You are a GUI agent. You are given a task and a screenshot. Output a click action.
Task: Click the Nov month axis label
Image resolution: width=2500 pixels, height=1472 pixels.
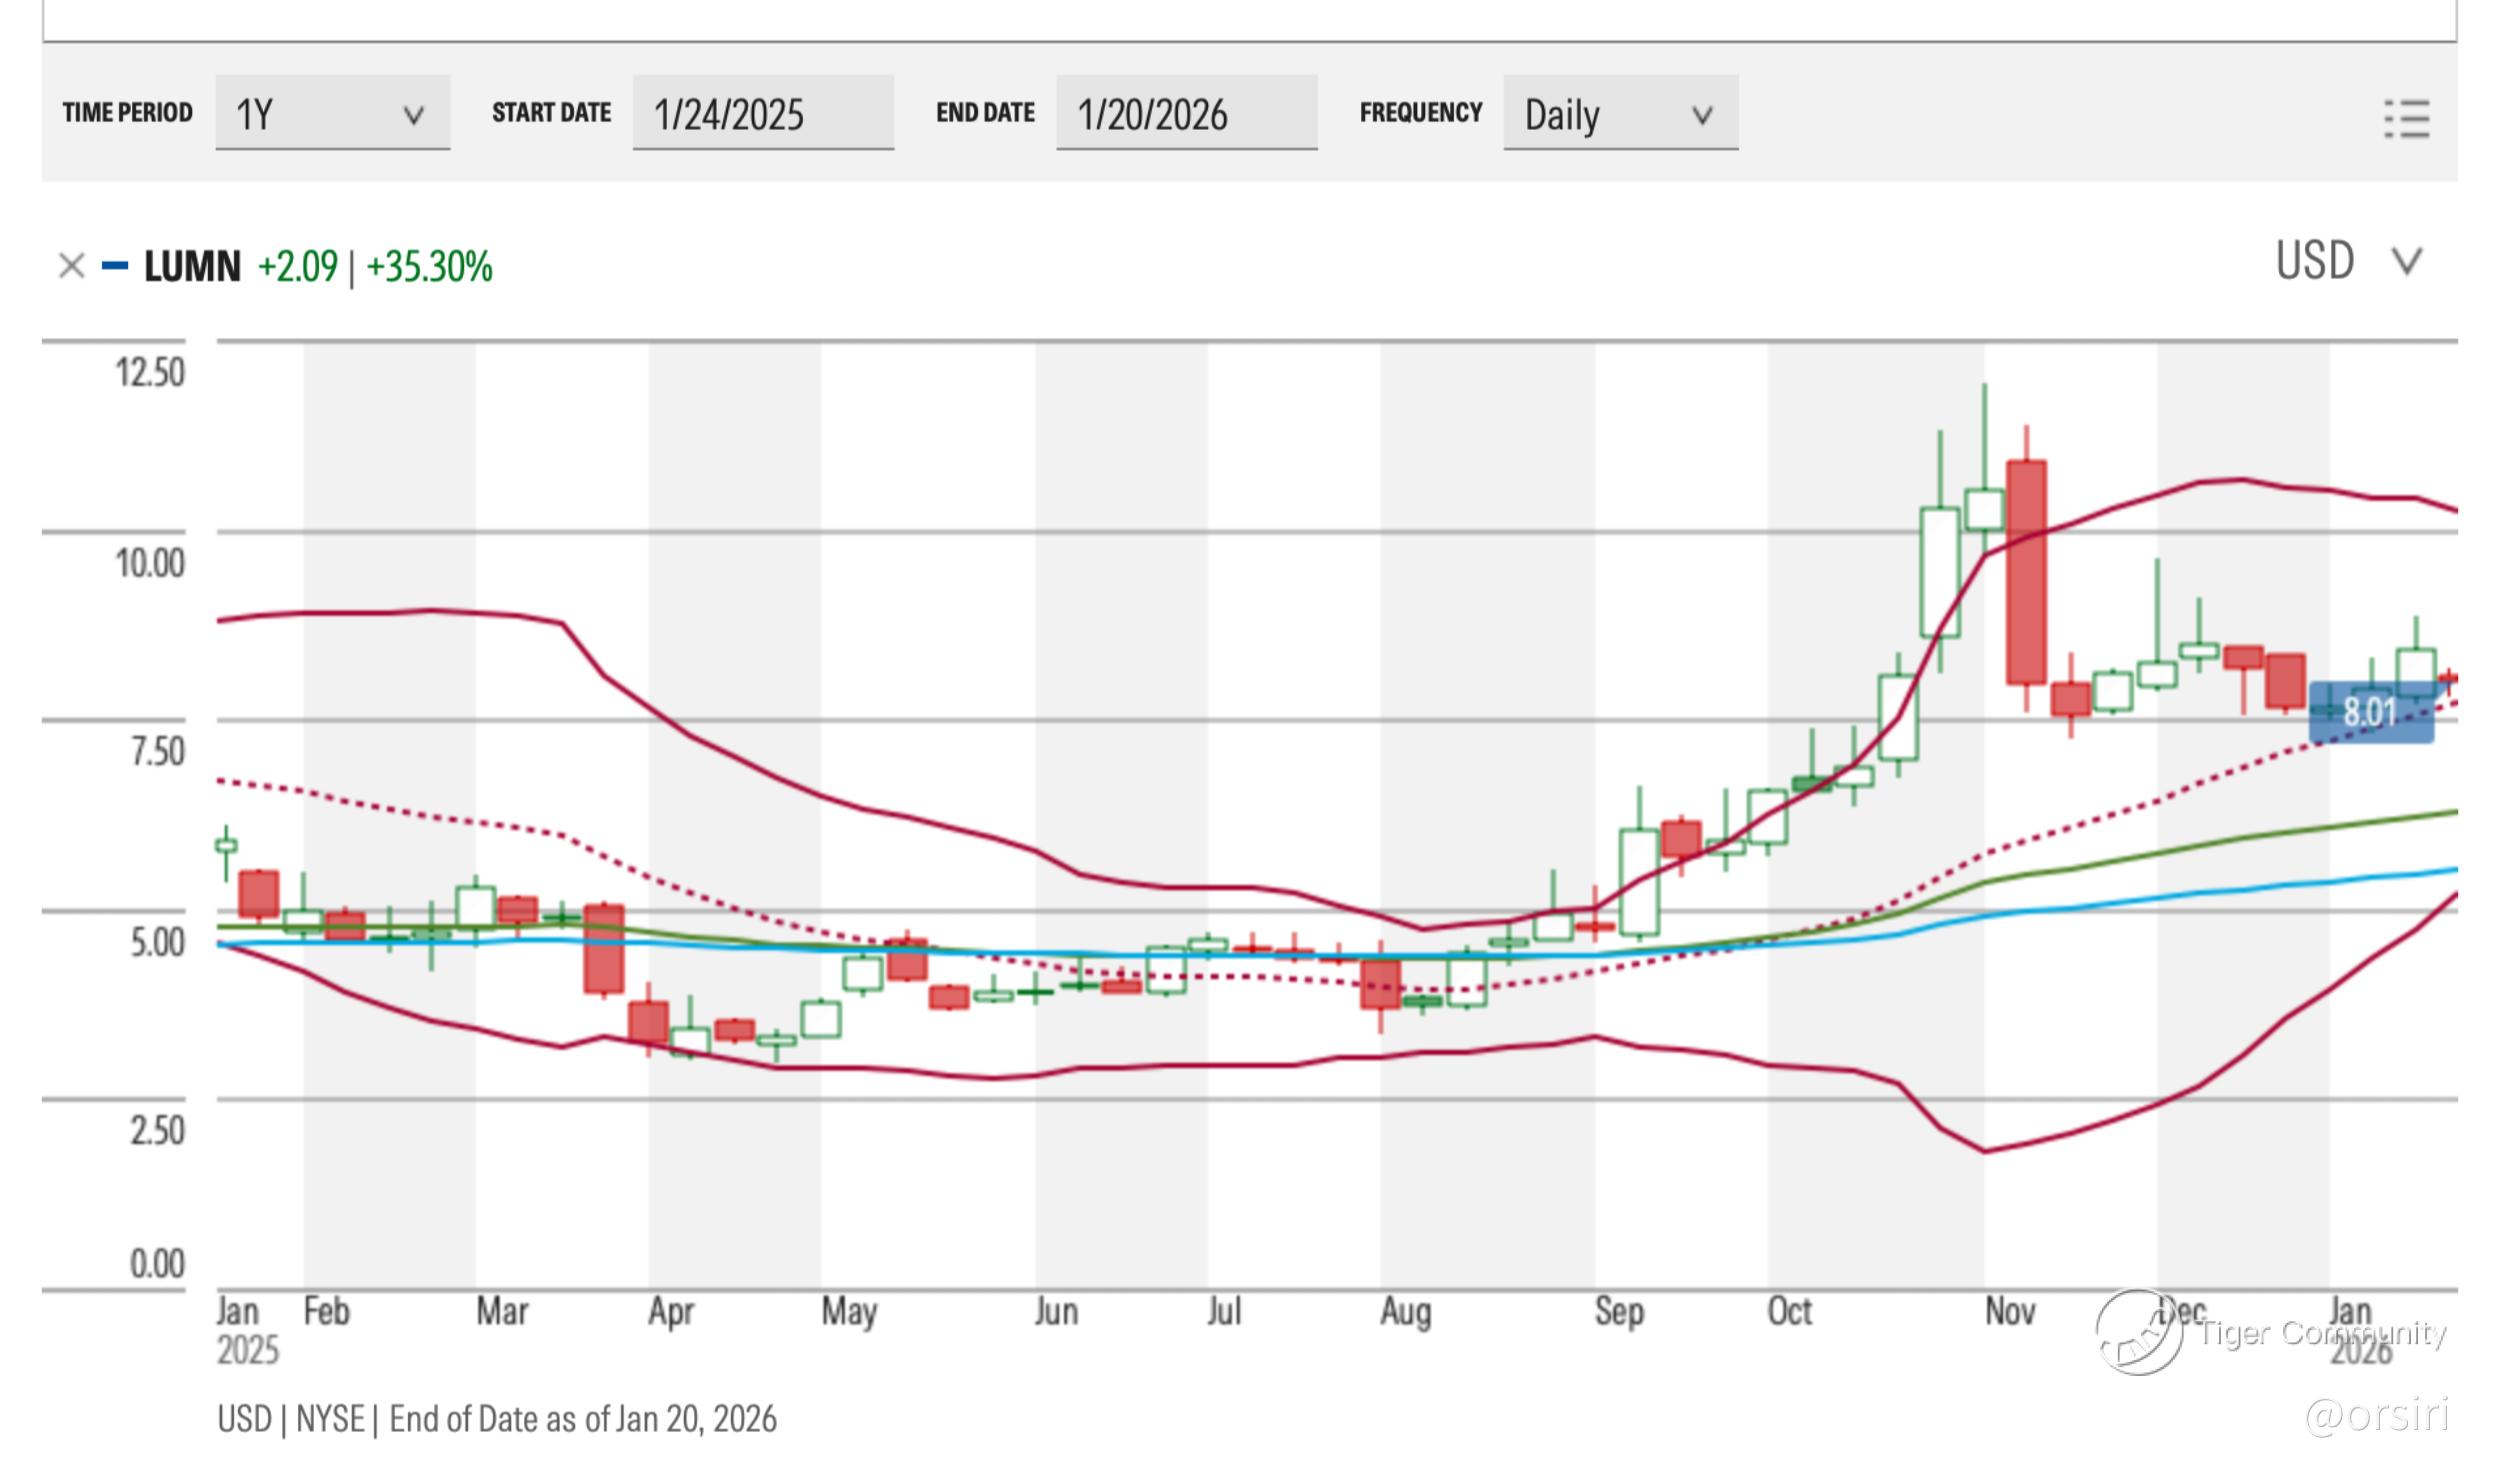[2009, 1311]
